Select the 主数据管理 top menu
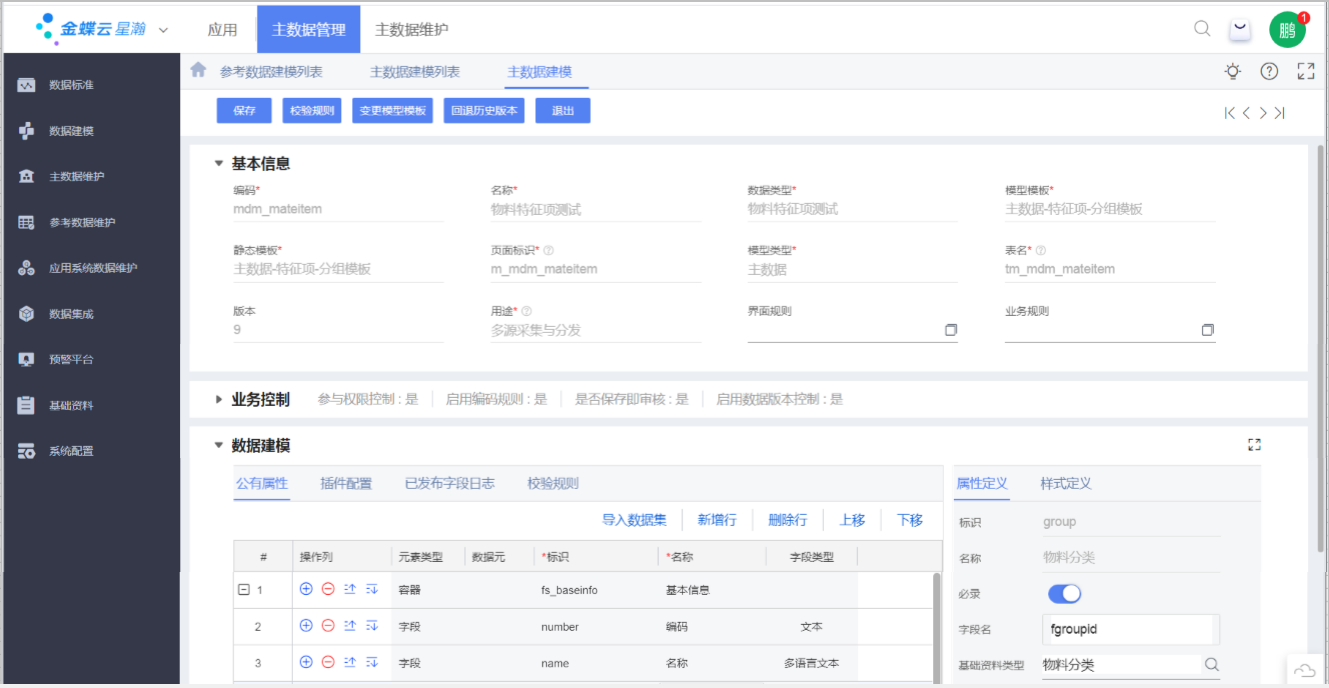Viewport: 1329px width, 688px height. 309,30
